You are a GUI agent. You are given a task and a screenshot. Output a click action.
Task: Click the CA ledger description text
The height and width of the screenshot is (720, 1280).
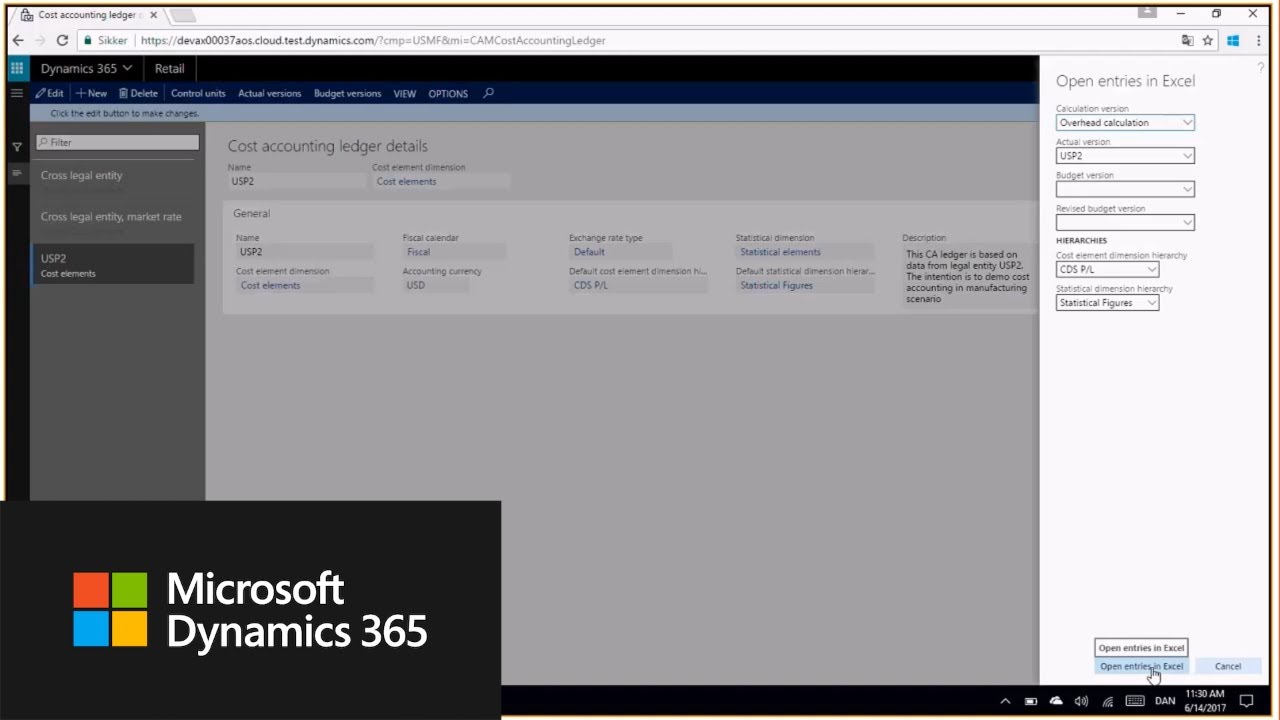[x=967, y=276]
